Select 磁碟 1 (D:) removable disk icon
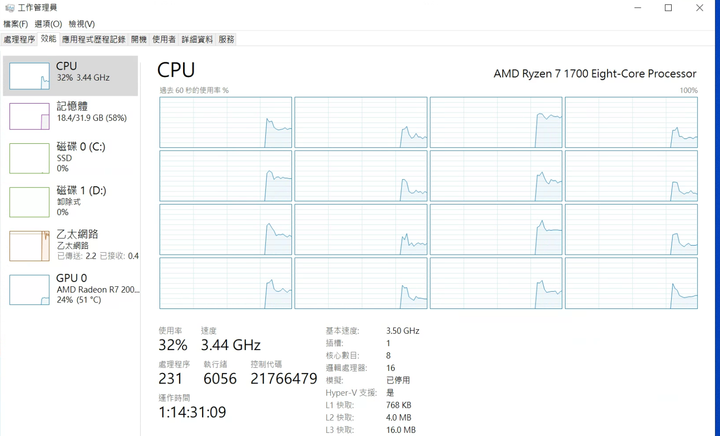This screenshot has width=720, height=436. pyautogui.click(x=29, y=202)
